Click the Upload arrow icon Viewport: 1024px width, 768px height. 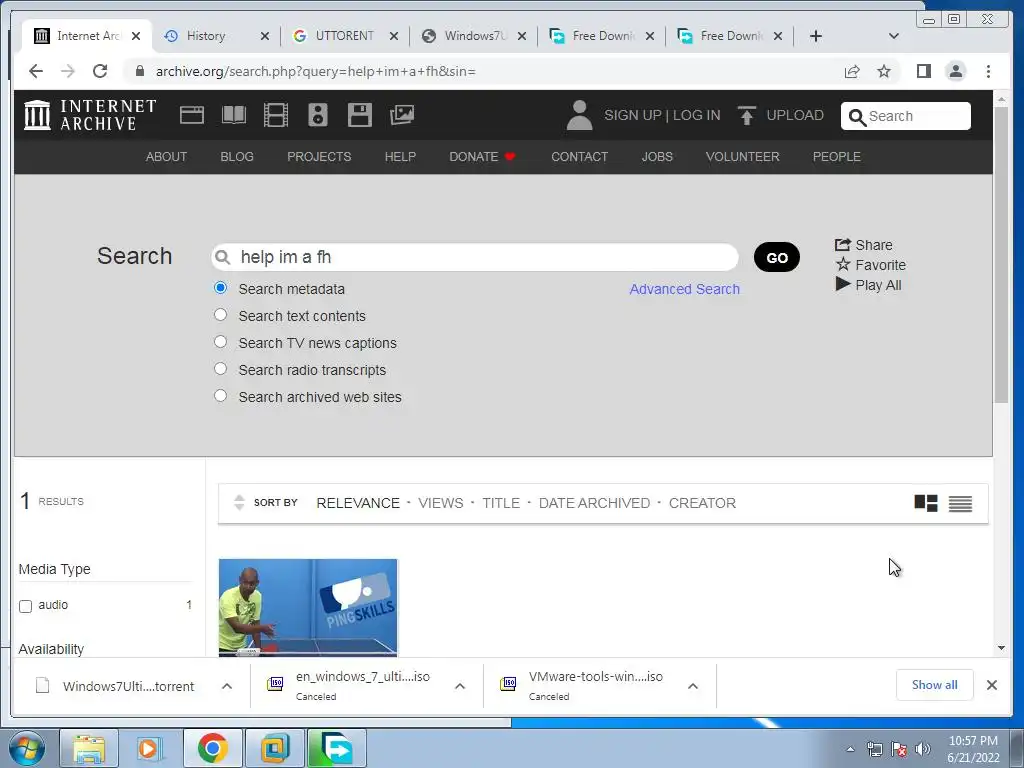click(746, 115)
